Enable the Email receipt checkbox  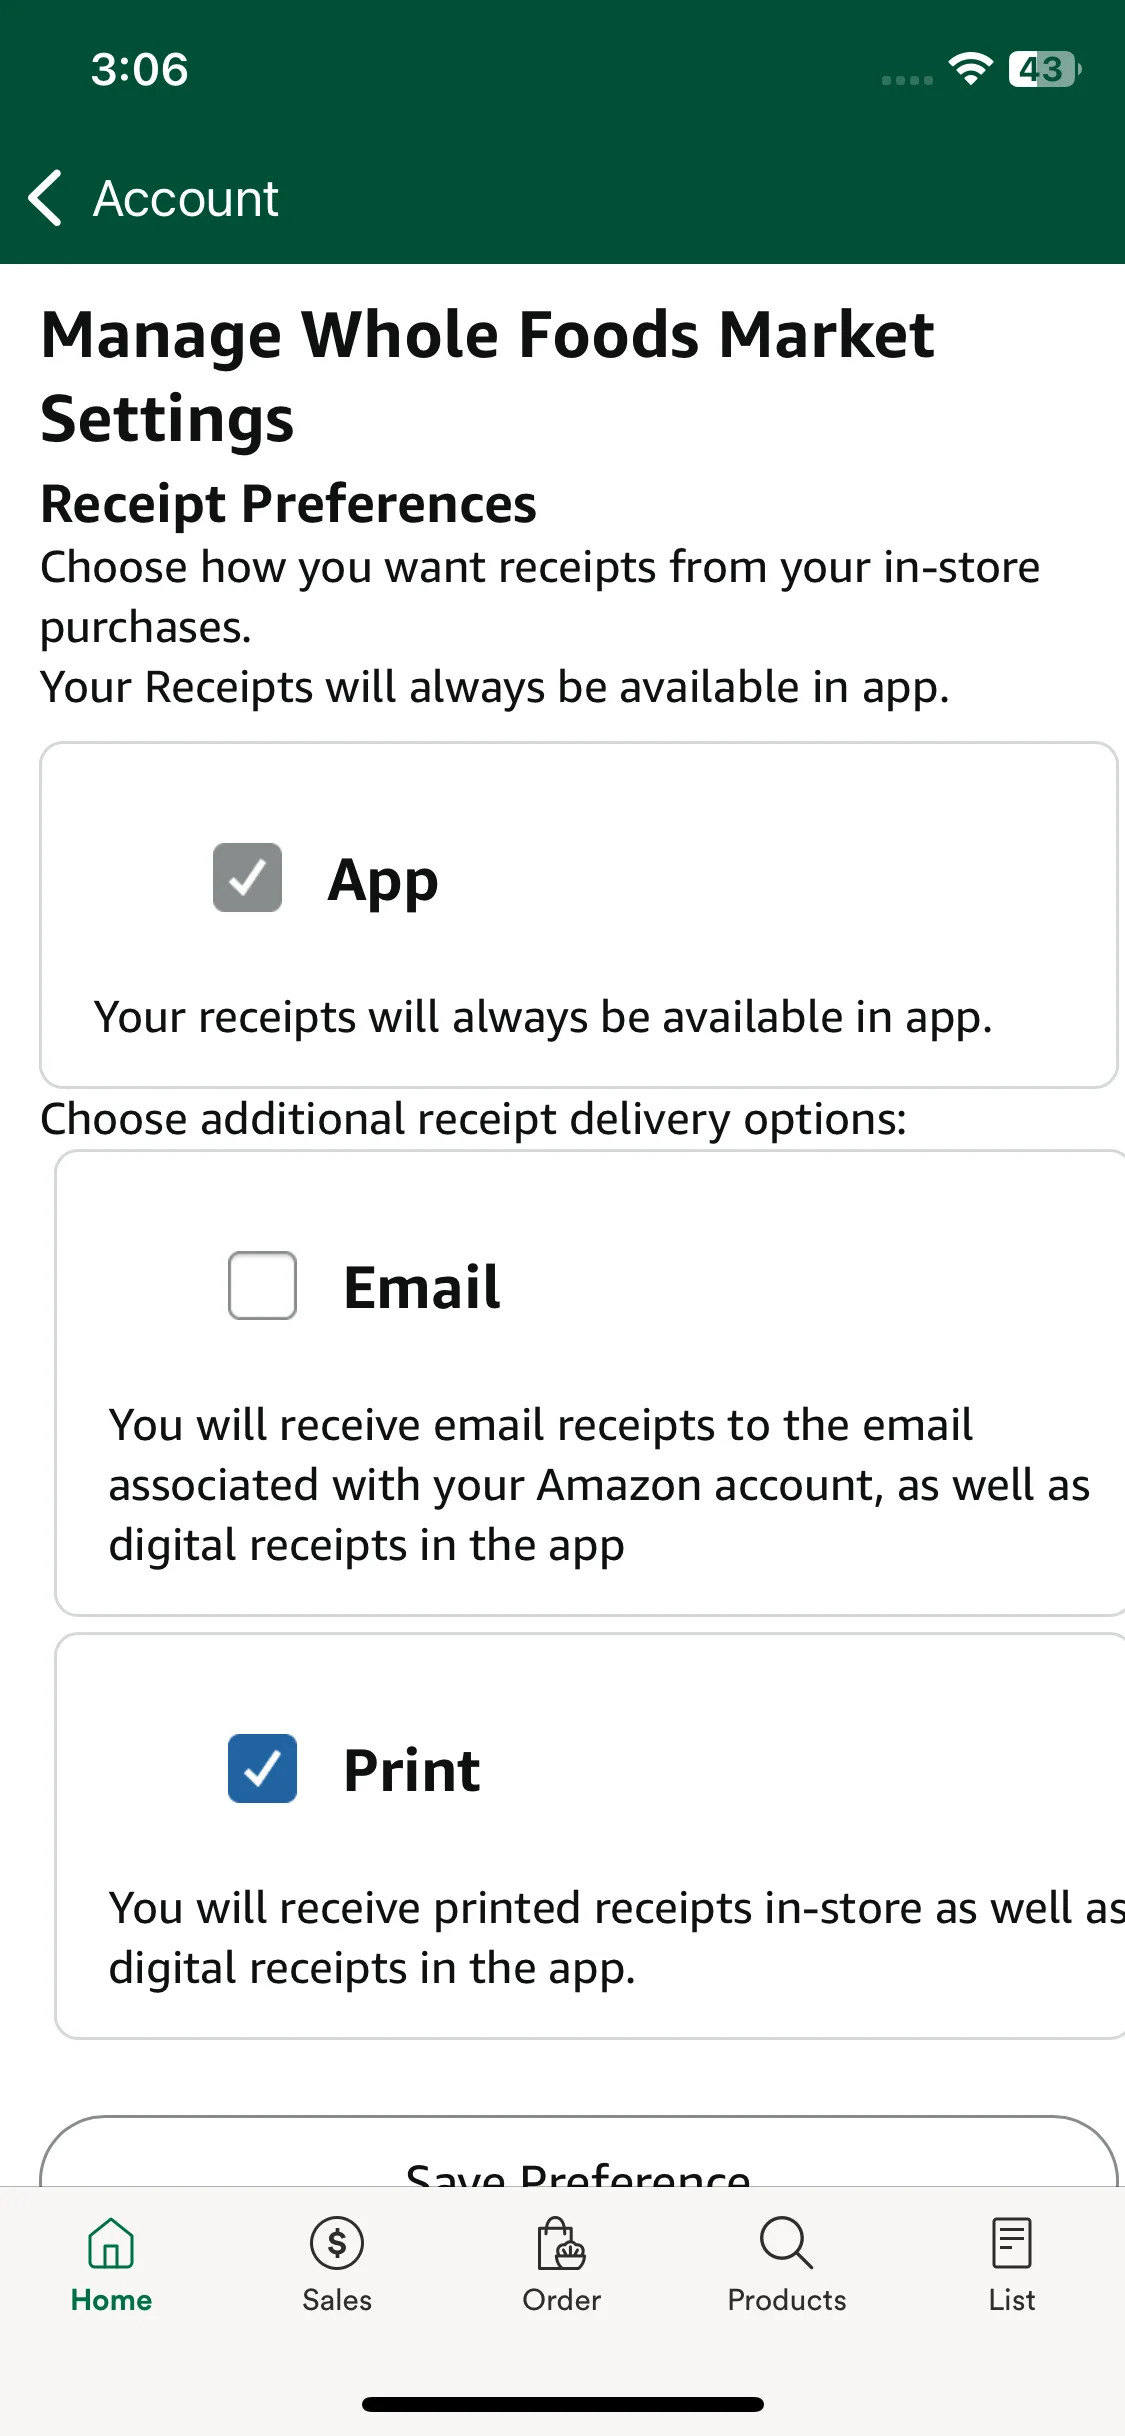click(x=262, y=1285)
